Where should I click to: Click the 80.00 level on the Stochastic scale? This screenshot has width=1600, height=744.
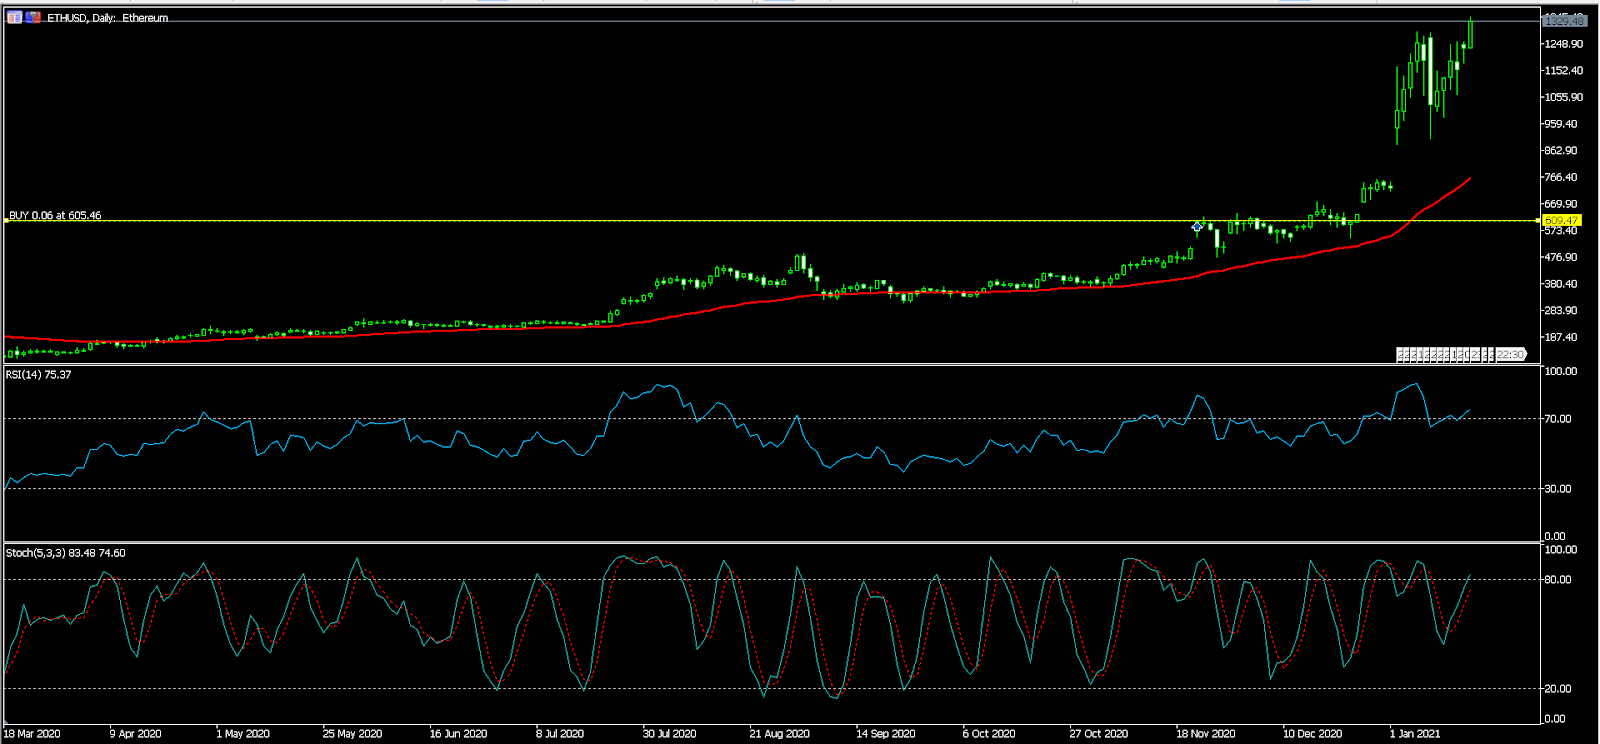coord(1557,579)
